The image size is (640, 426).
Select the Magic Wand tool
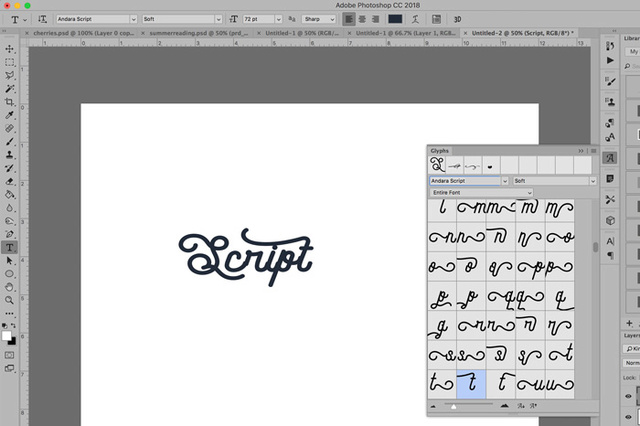9,89
